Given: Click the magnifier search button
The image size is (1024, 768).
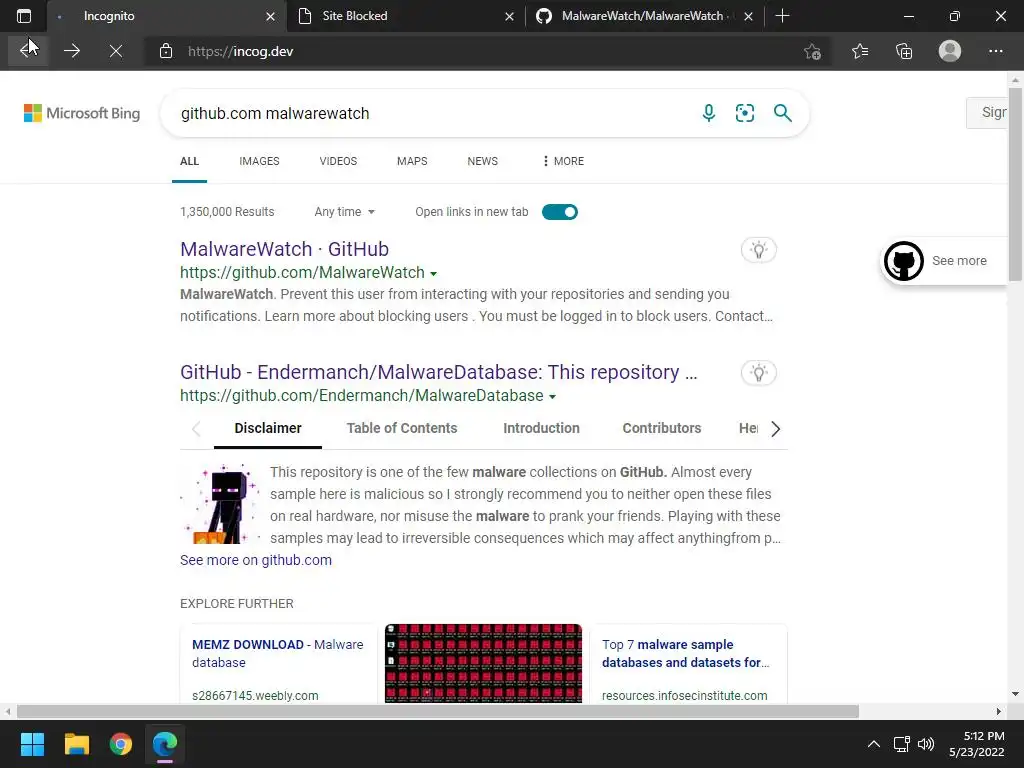Looking at the screenshot, I should tap(782, 113).
